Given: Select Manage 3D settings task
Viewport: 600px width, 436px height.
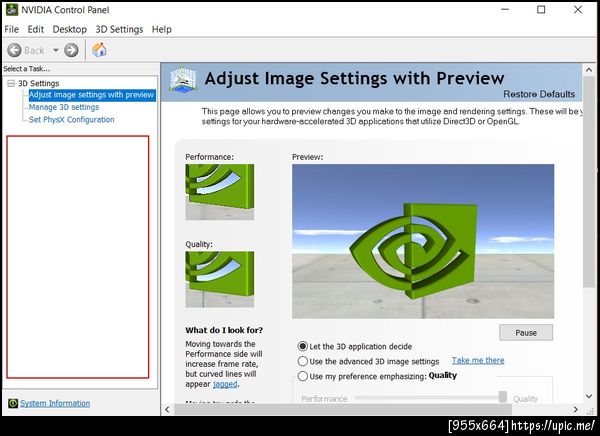Looking at the screenshot, I should 64,107.
